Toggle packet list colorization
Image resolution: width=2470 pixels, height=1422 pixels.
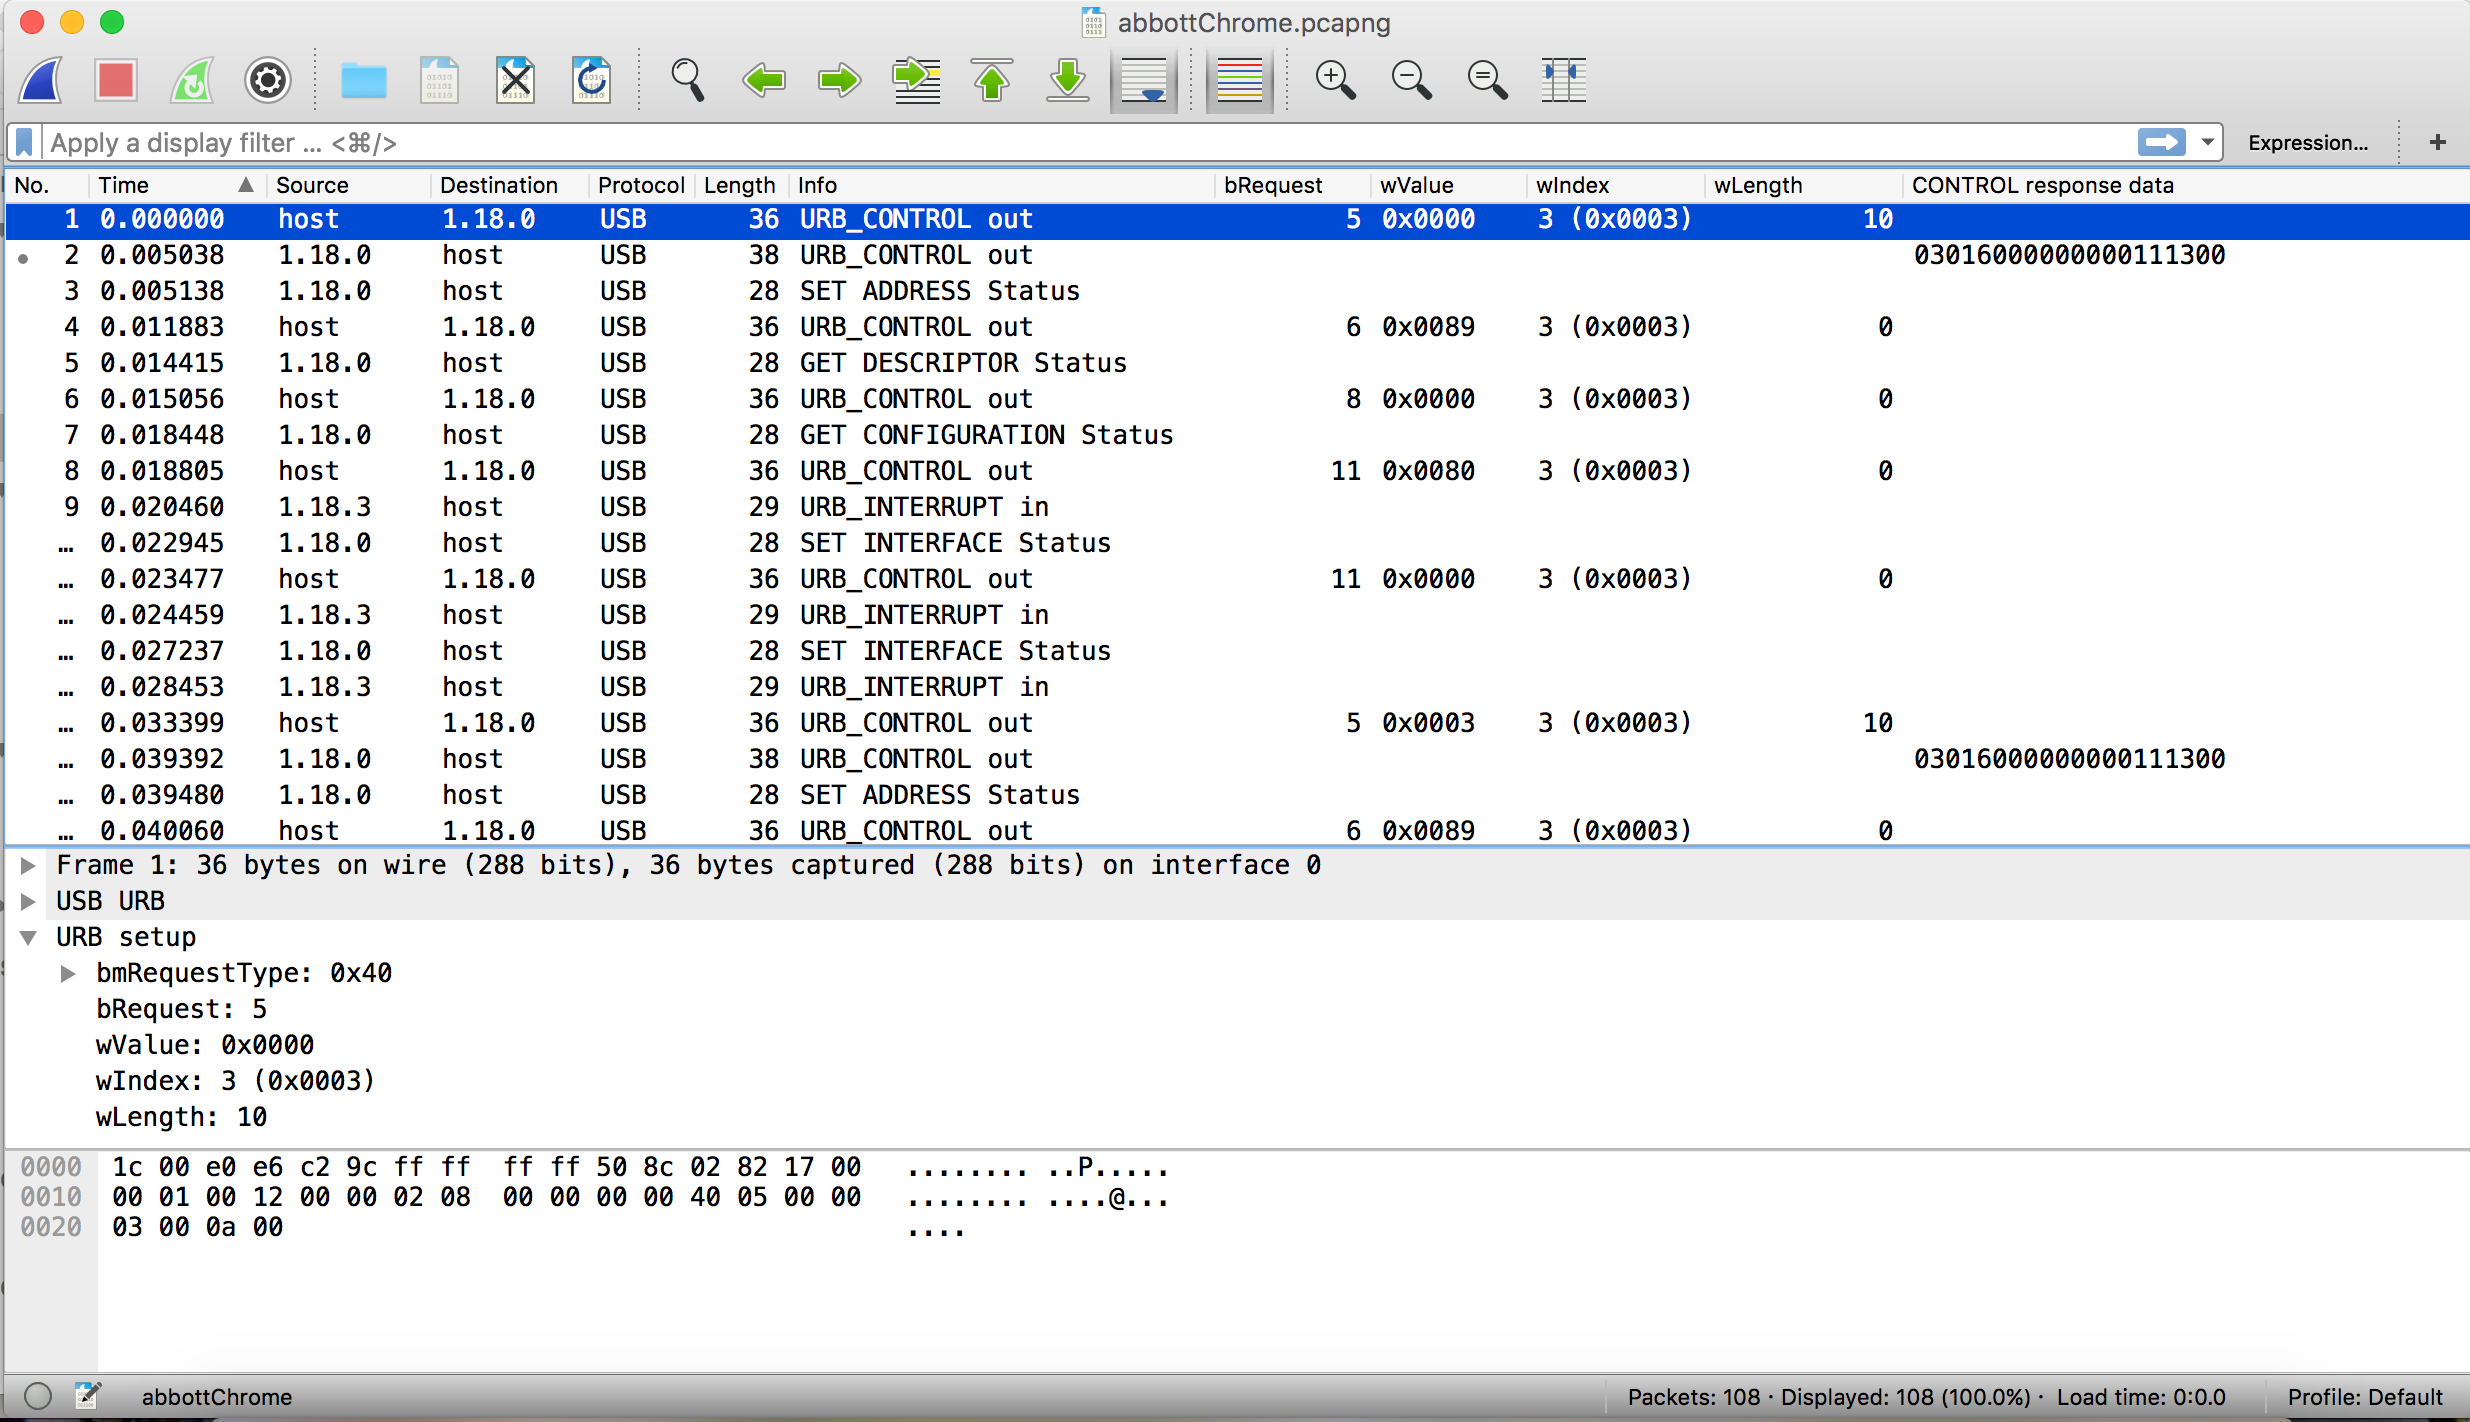pos(1240,81)
